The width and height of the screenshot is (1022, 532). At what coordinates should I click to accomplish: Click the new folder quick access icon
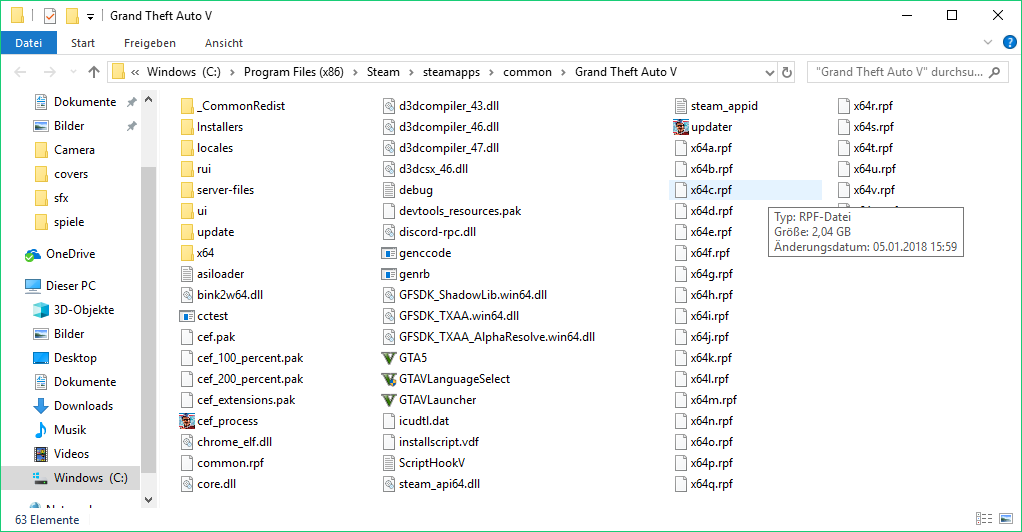coord(72,16)
